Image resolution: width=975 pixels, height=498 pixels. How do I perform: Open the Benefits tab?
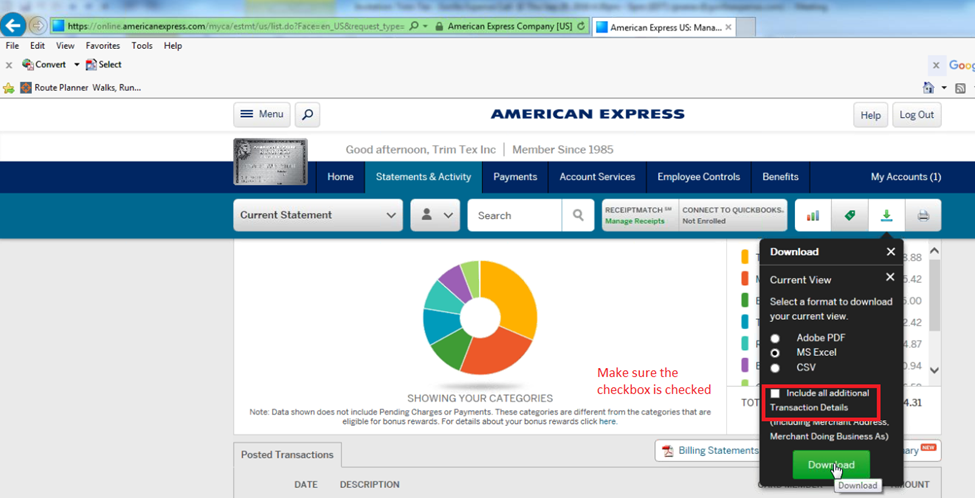(780, 177)
